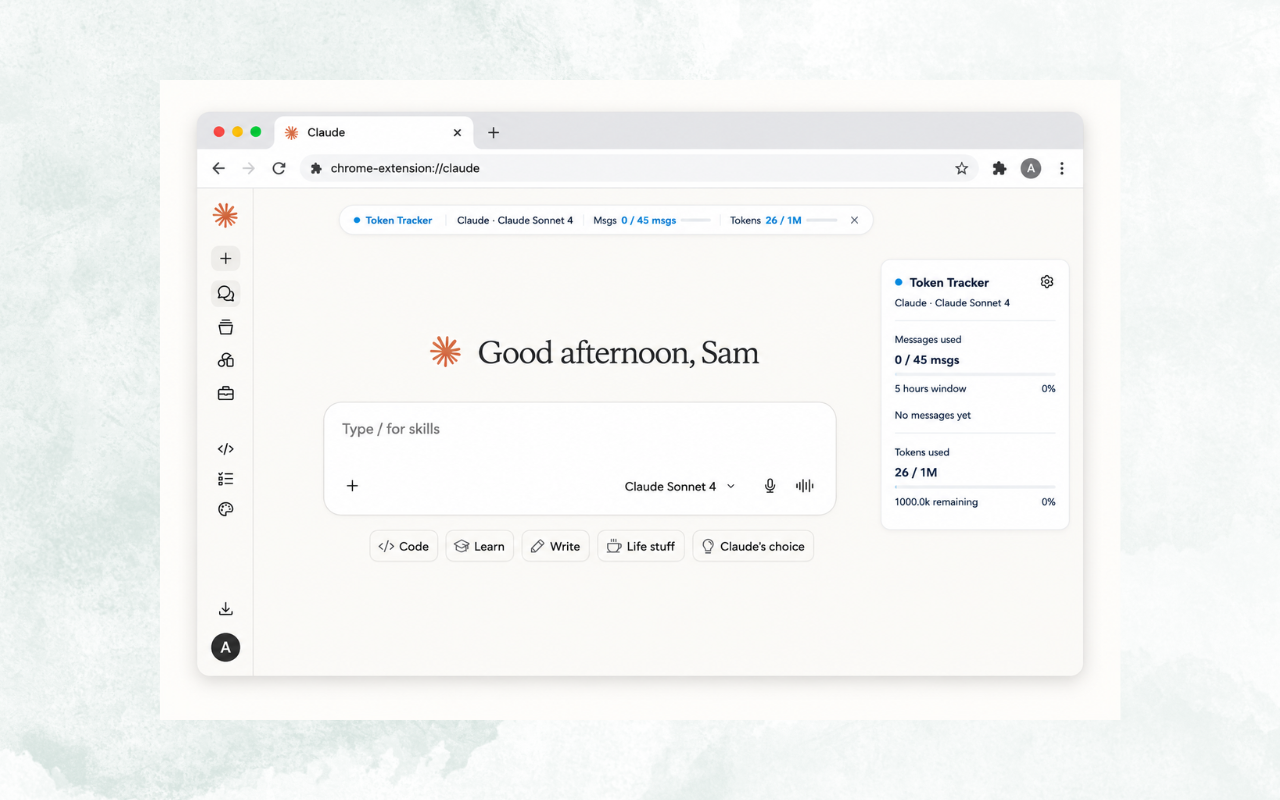This screenshot has width=1280, height=800.
Task: Click "0 / 45 msgs" in the side panel
Action: point(927,360)
